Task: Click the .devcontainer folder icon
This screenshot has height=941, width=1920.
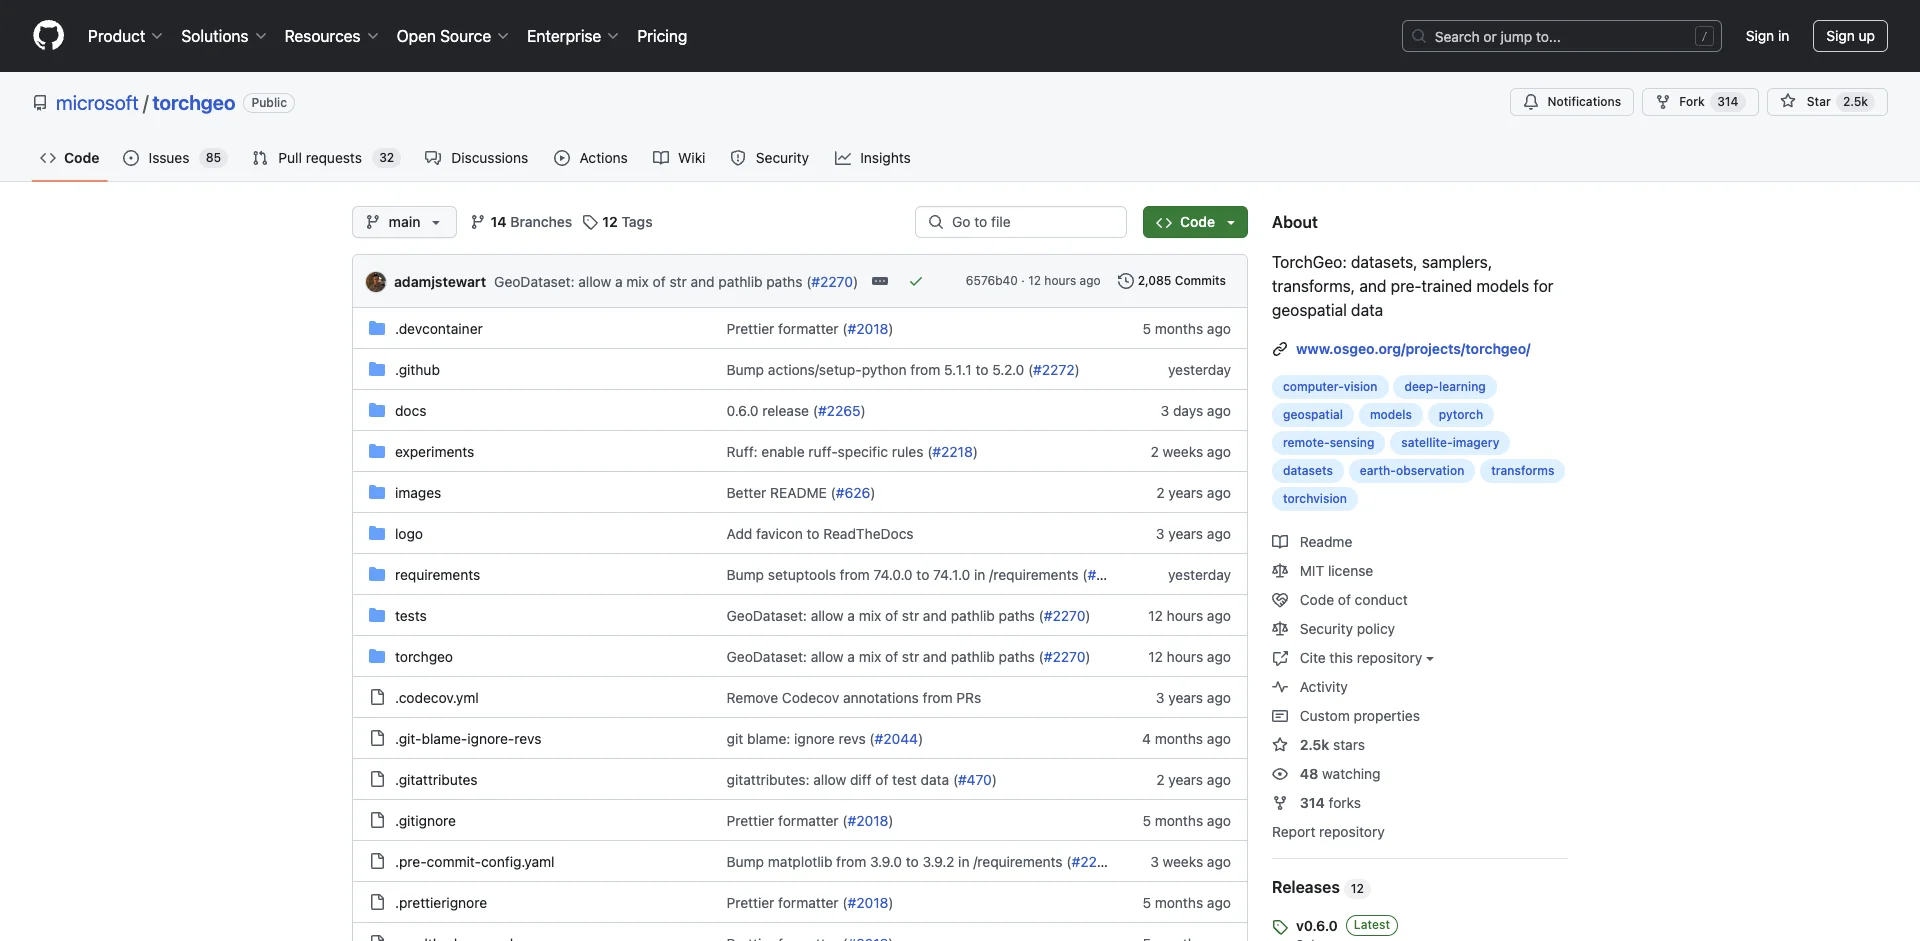Action: [377, 328]
